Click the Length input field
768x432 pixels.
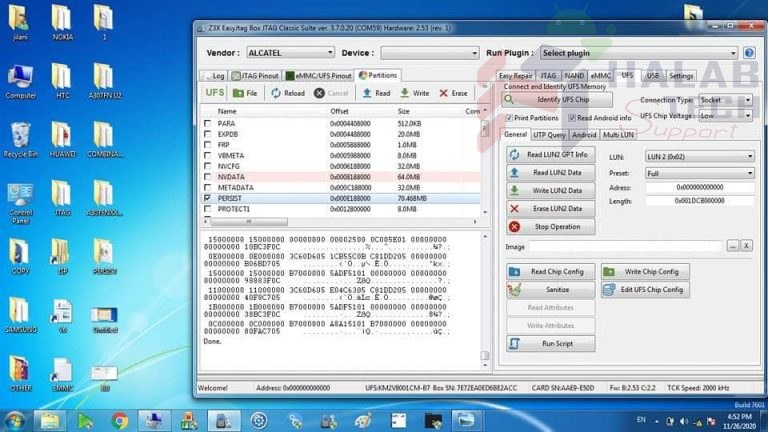pos(699,201)
